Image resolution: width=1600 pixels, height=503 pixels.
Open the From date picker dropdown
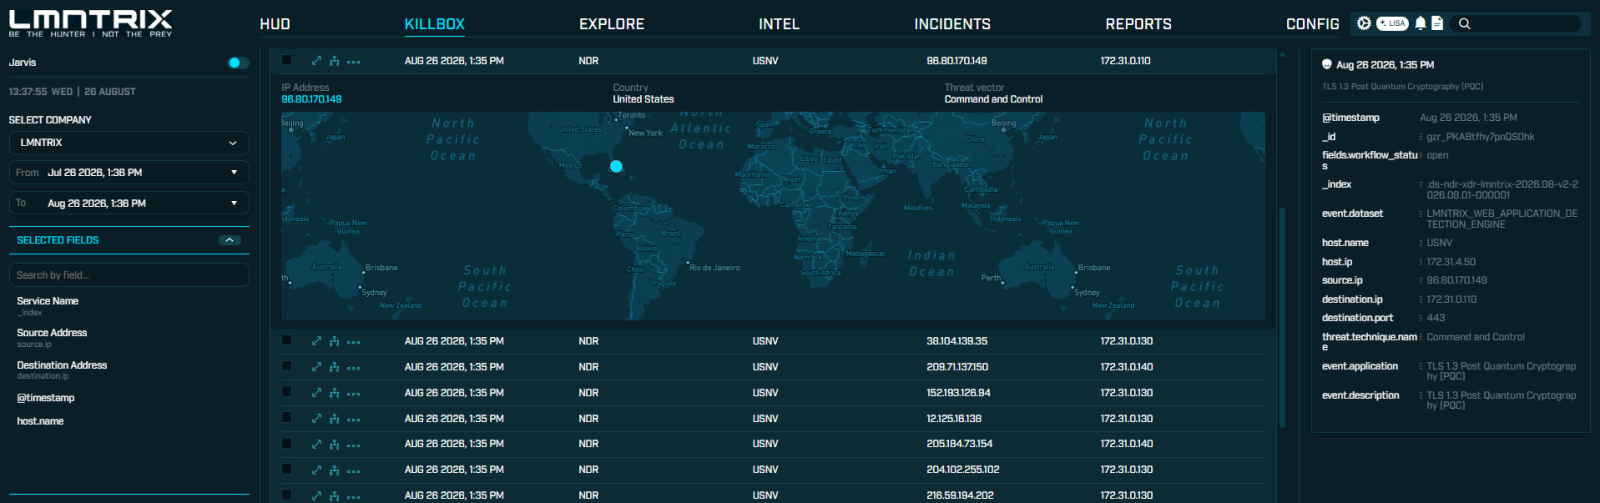[129, 173]
